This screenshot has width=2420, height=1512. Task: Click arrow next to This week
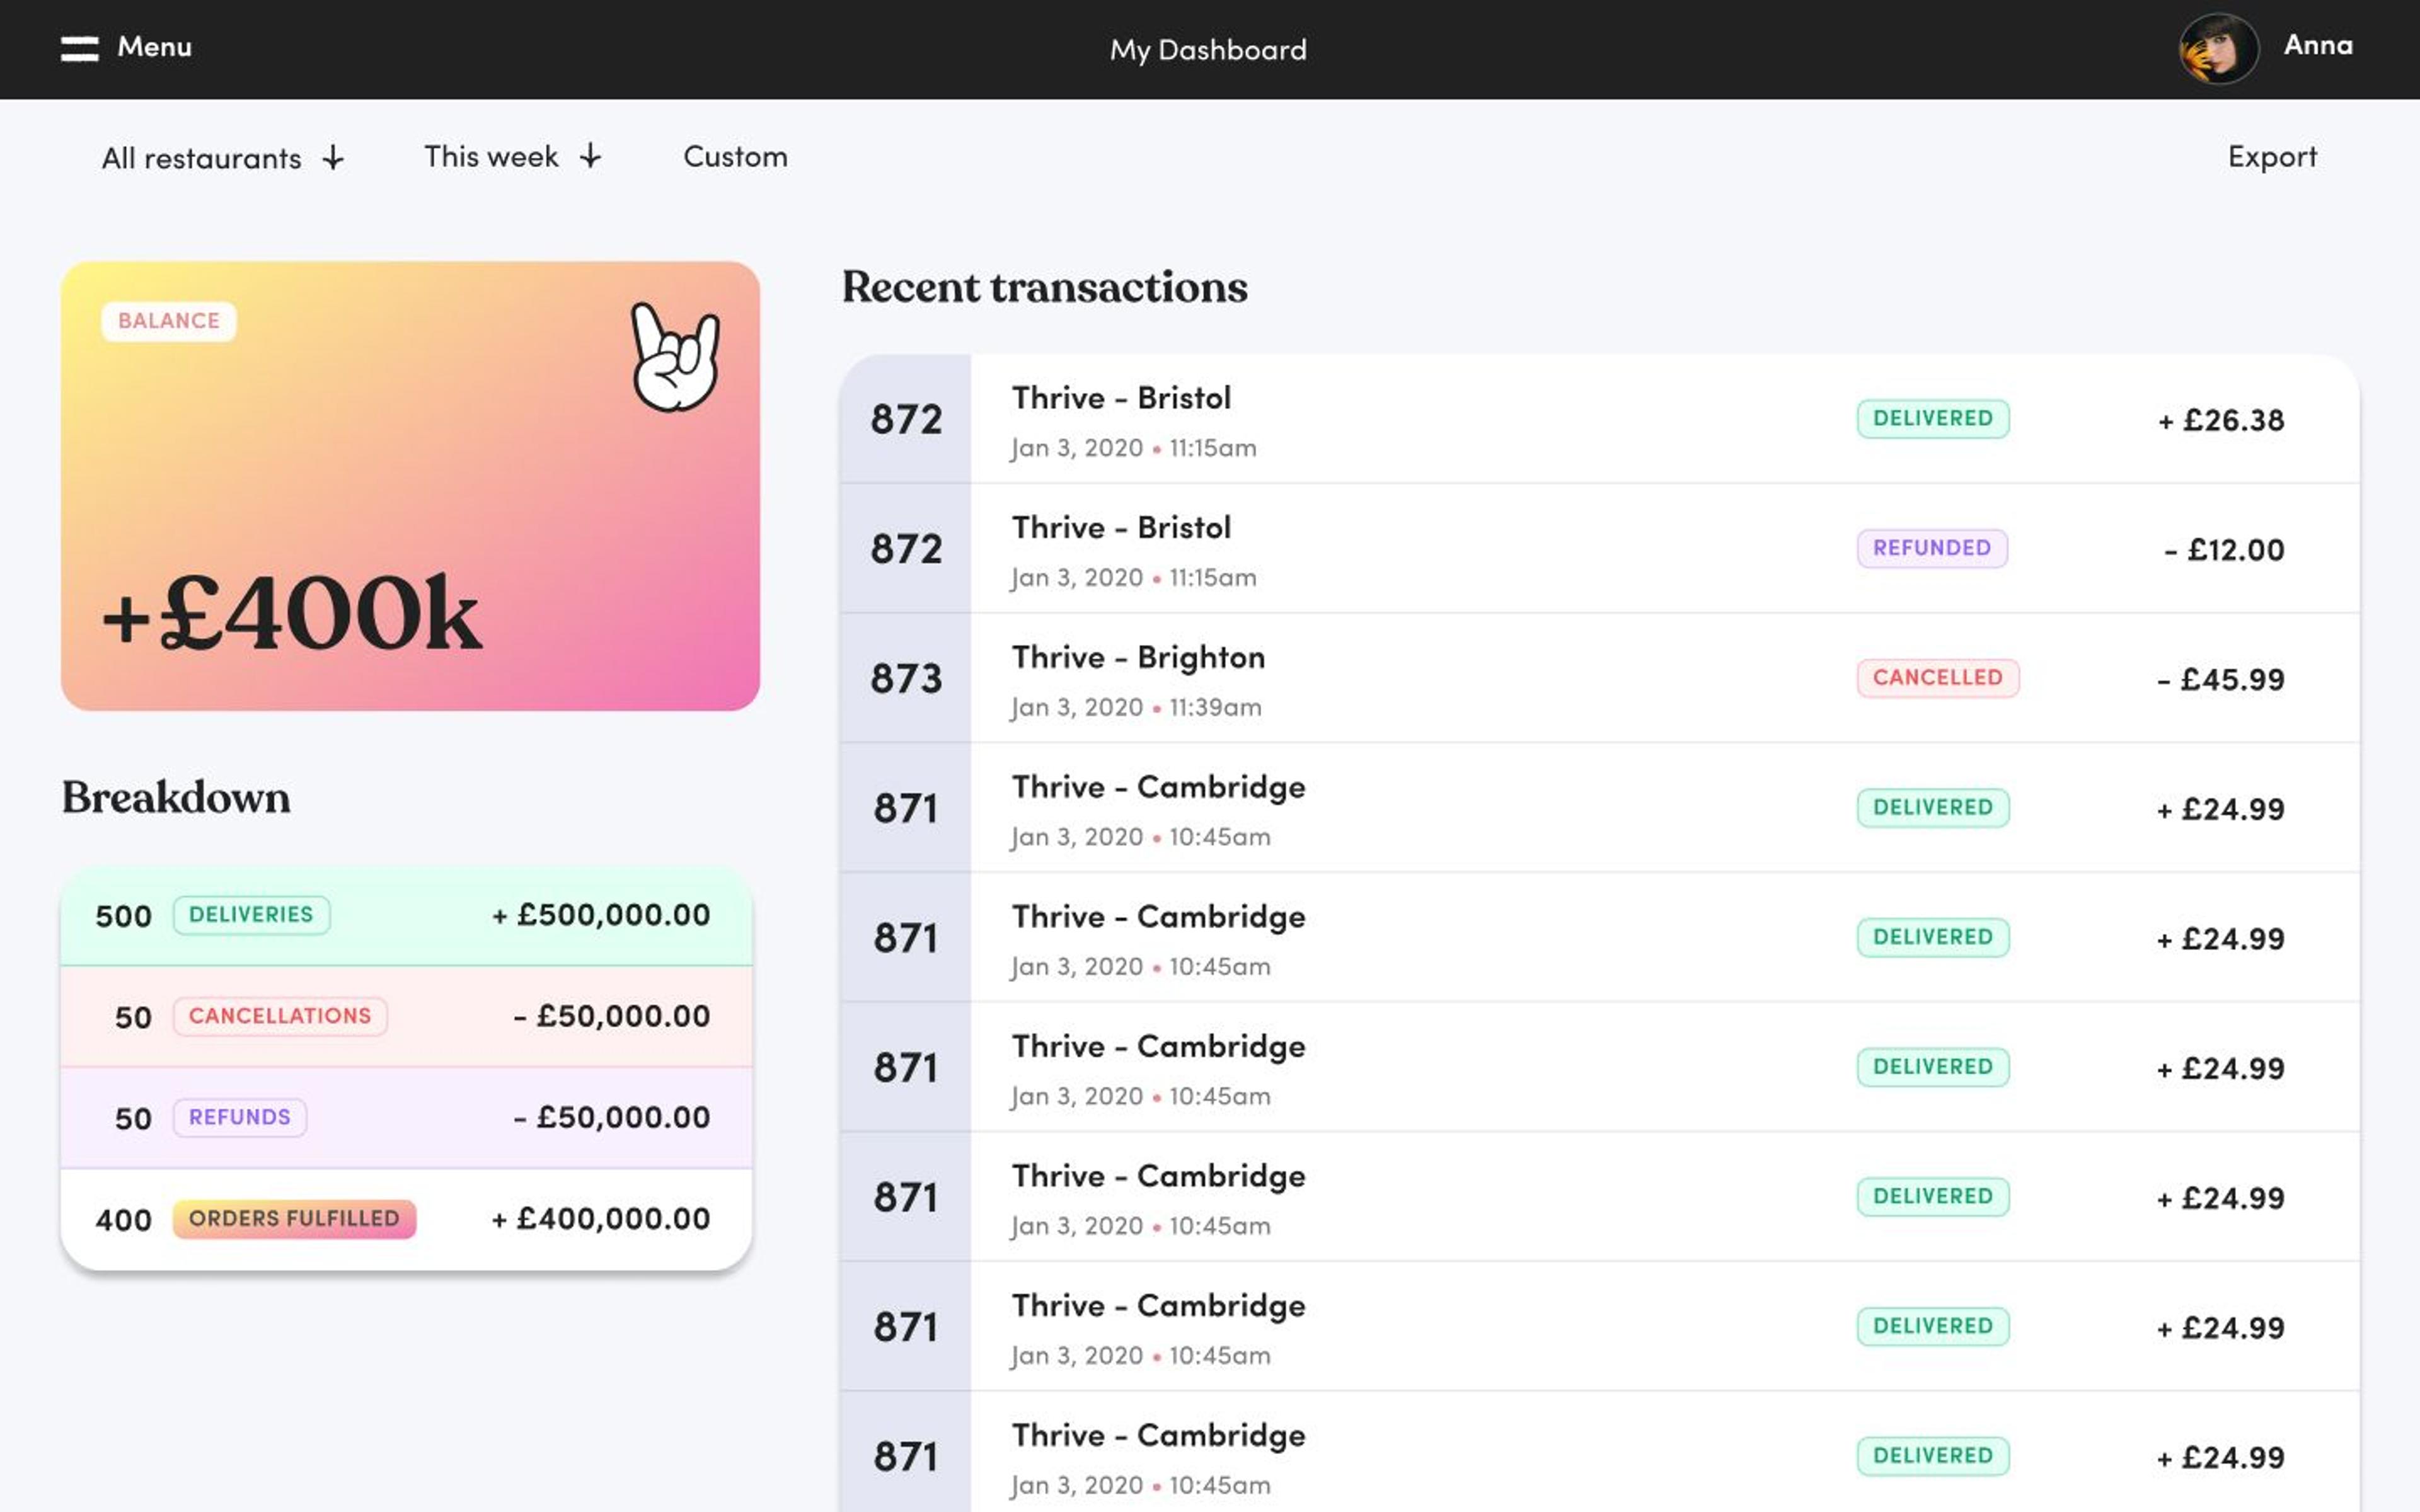coord(591,156)
